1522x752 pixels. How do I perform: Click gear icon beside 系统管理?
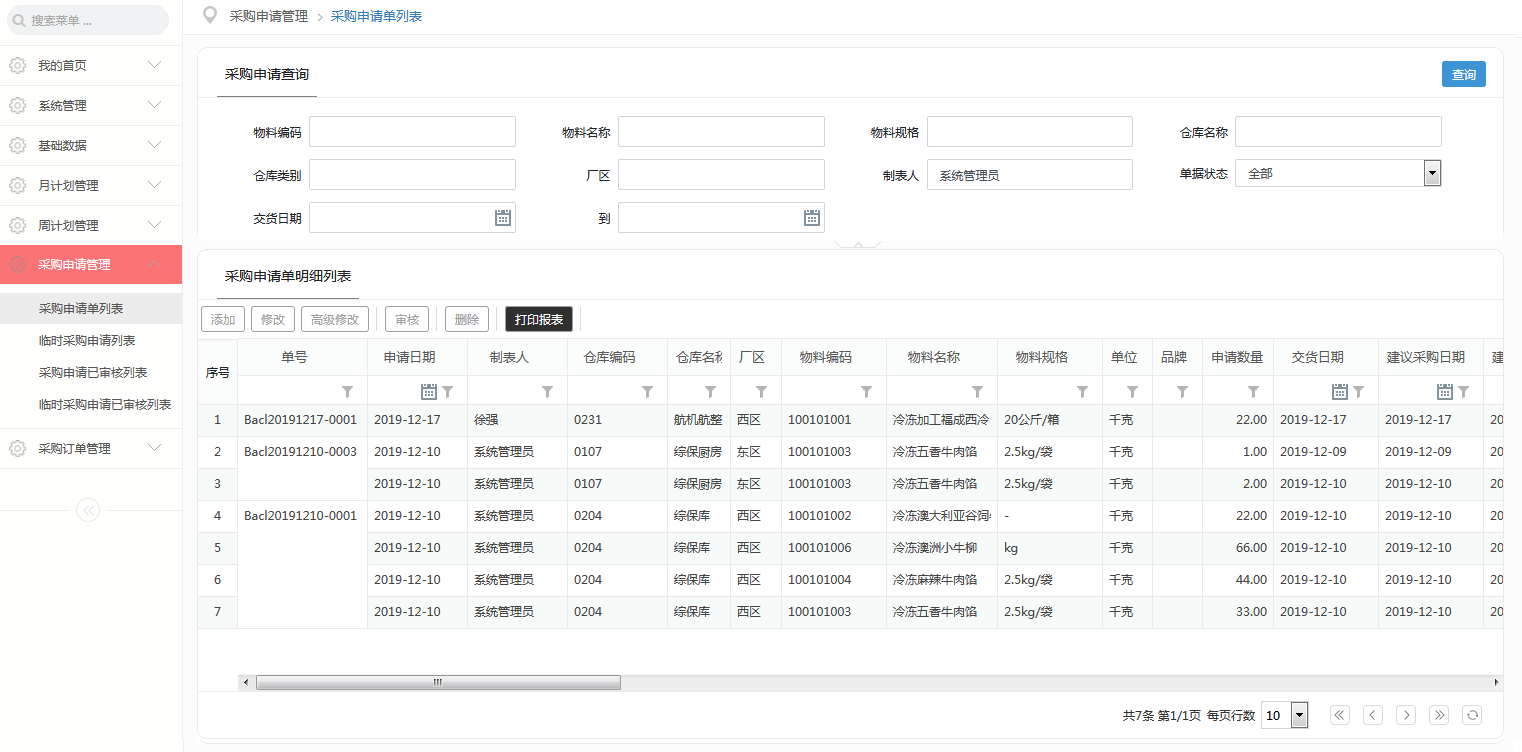(17, 105)
